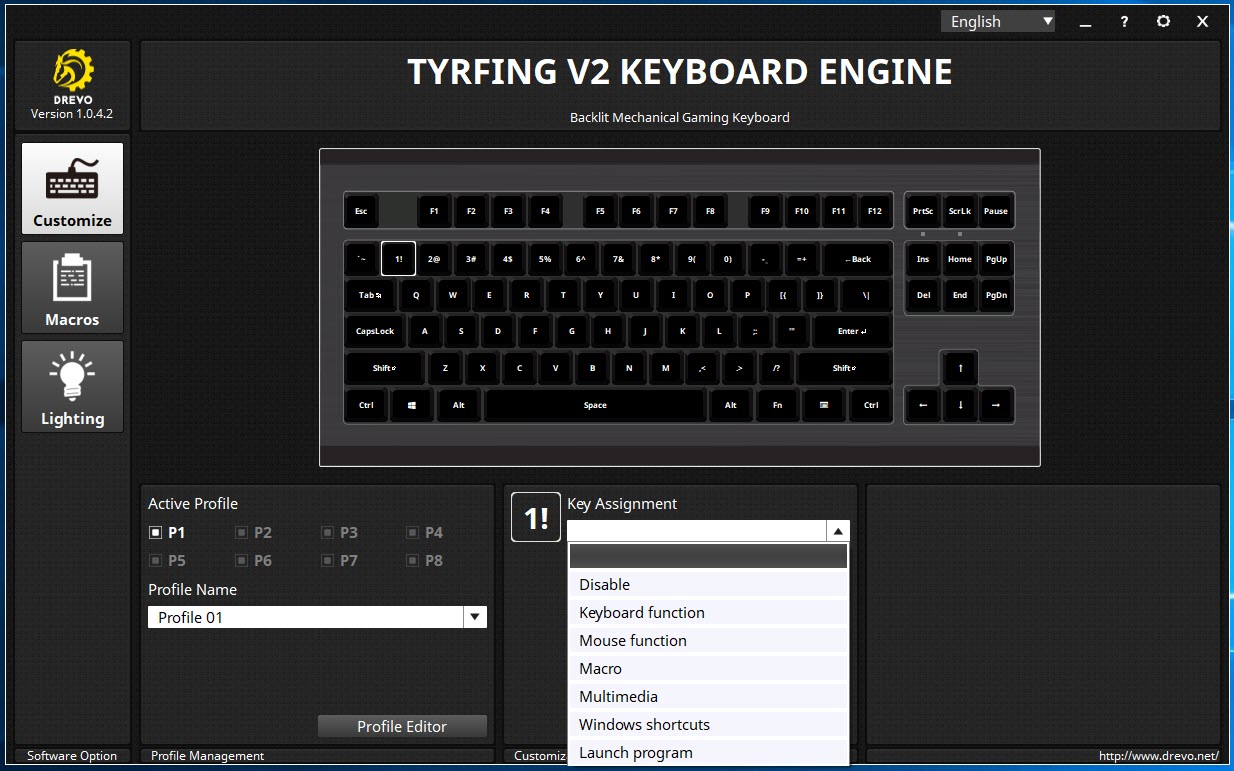
Task: Select the Tab key on keyboard
Action: (x=370, y=295)
